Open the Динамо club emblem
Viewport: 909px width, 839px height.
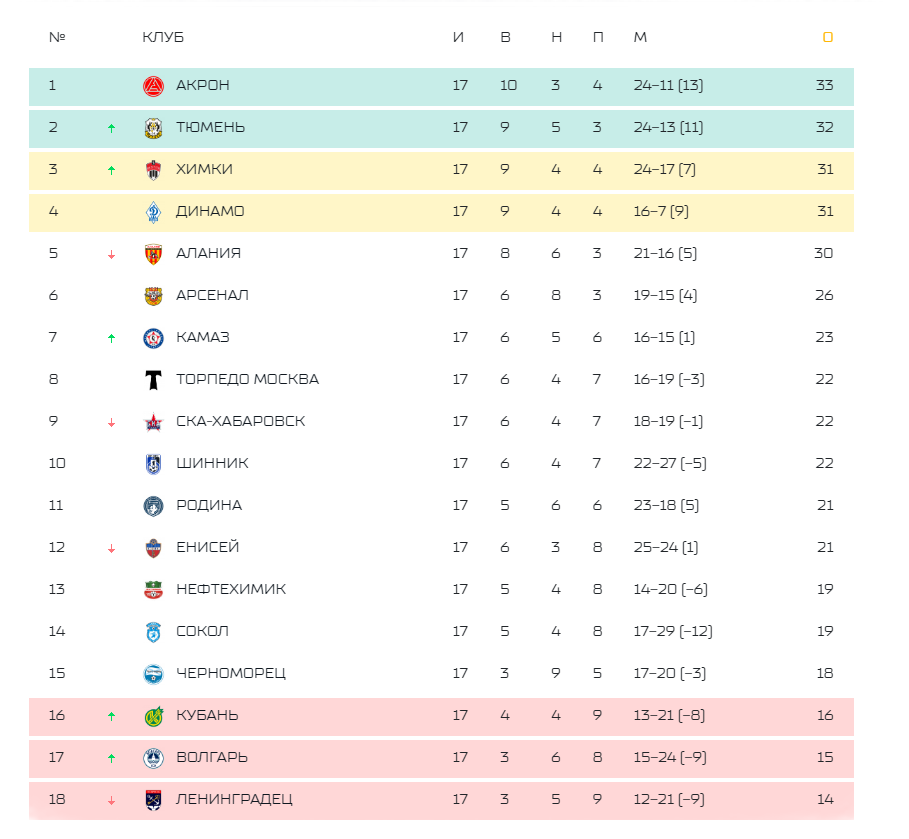click(154, 212)
